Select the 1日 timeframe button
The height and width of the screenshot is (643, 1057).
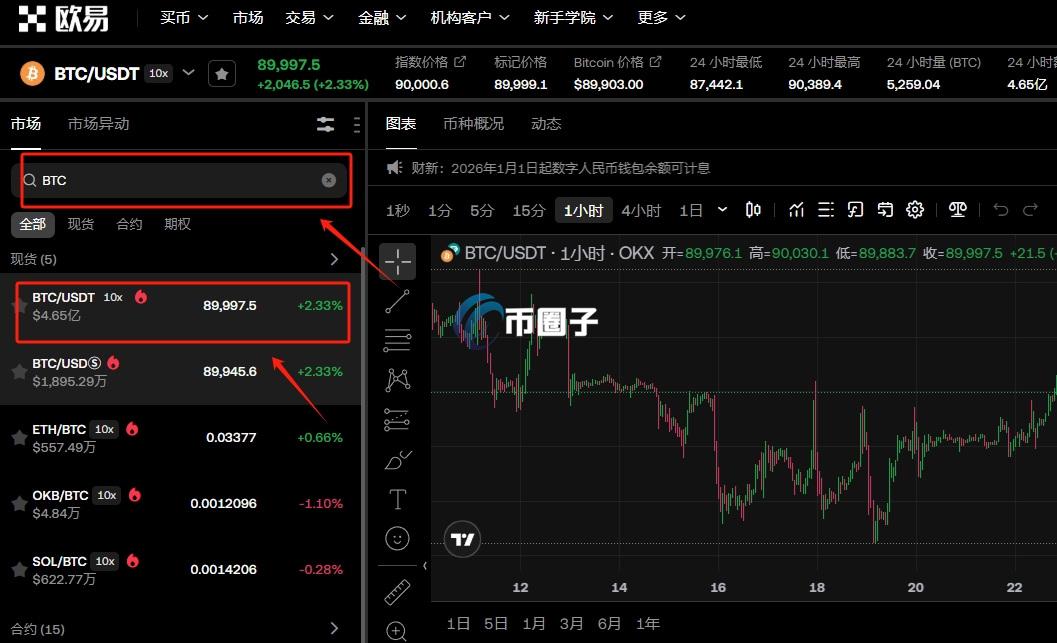690,210
